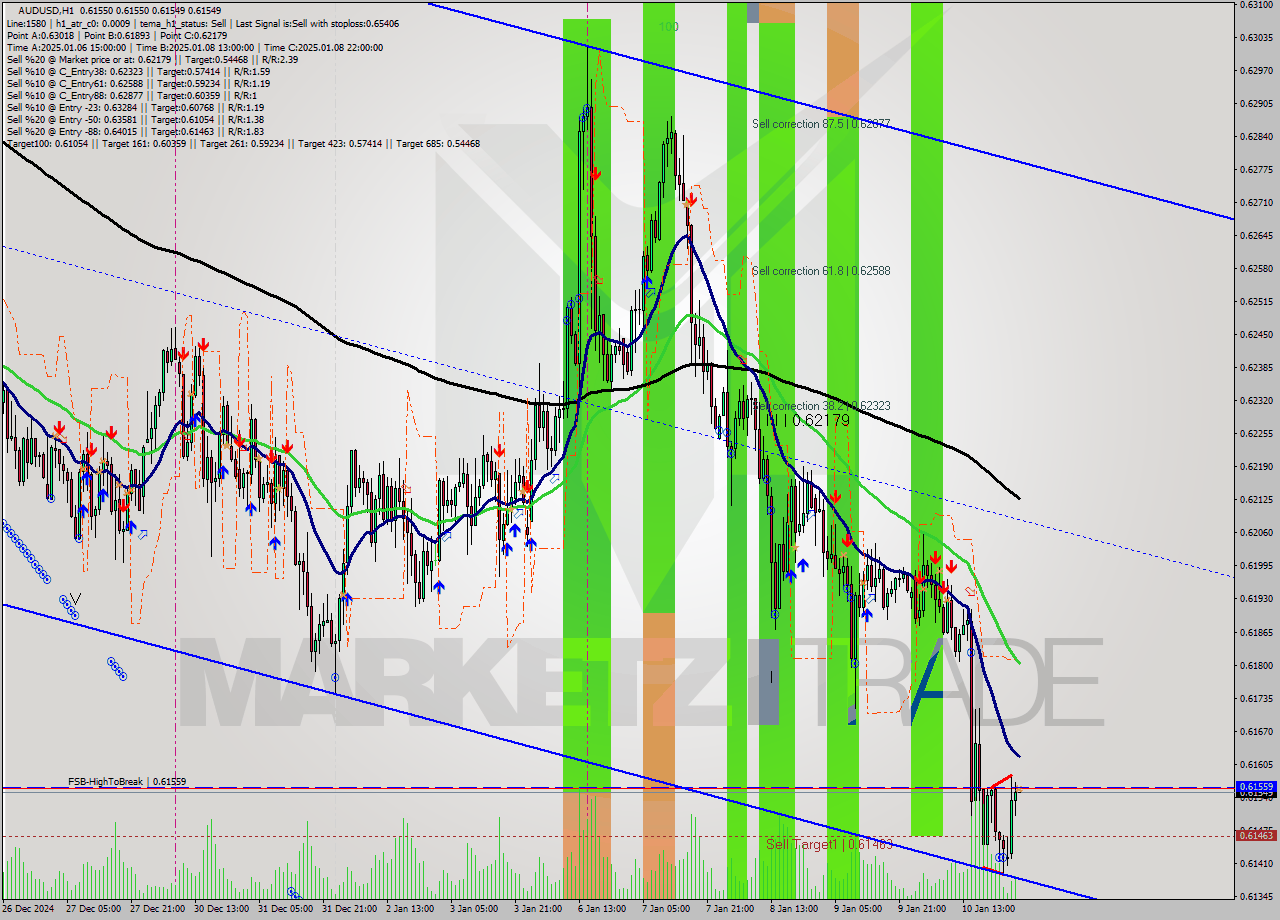This screenshot has width=1280, height=920.
Task: Click 0.61670 on the price scale
Action: point(1256,731)
